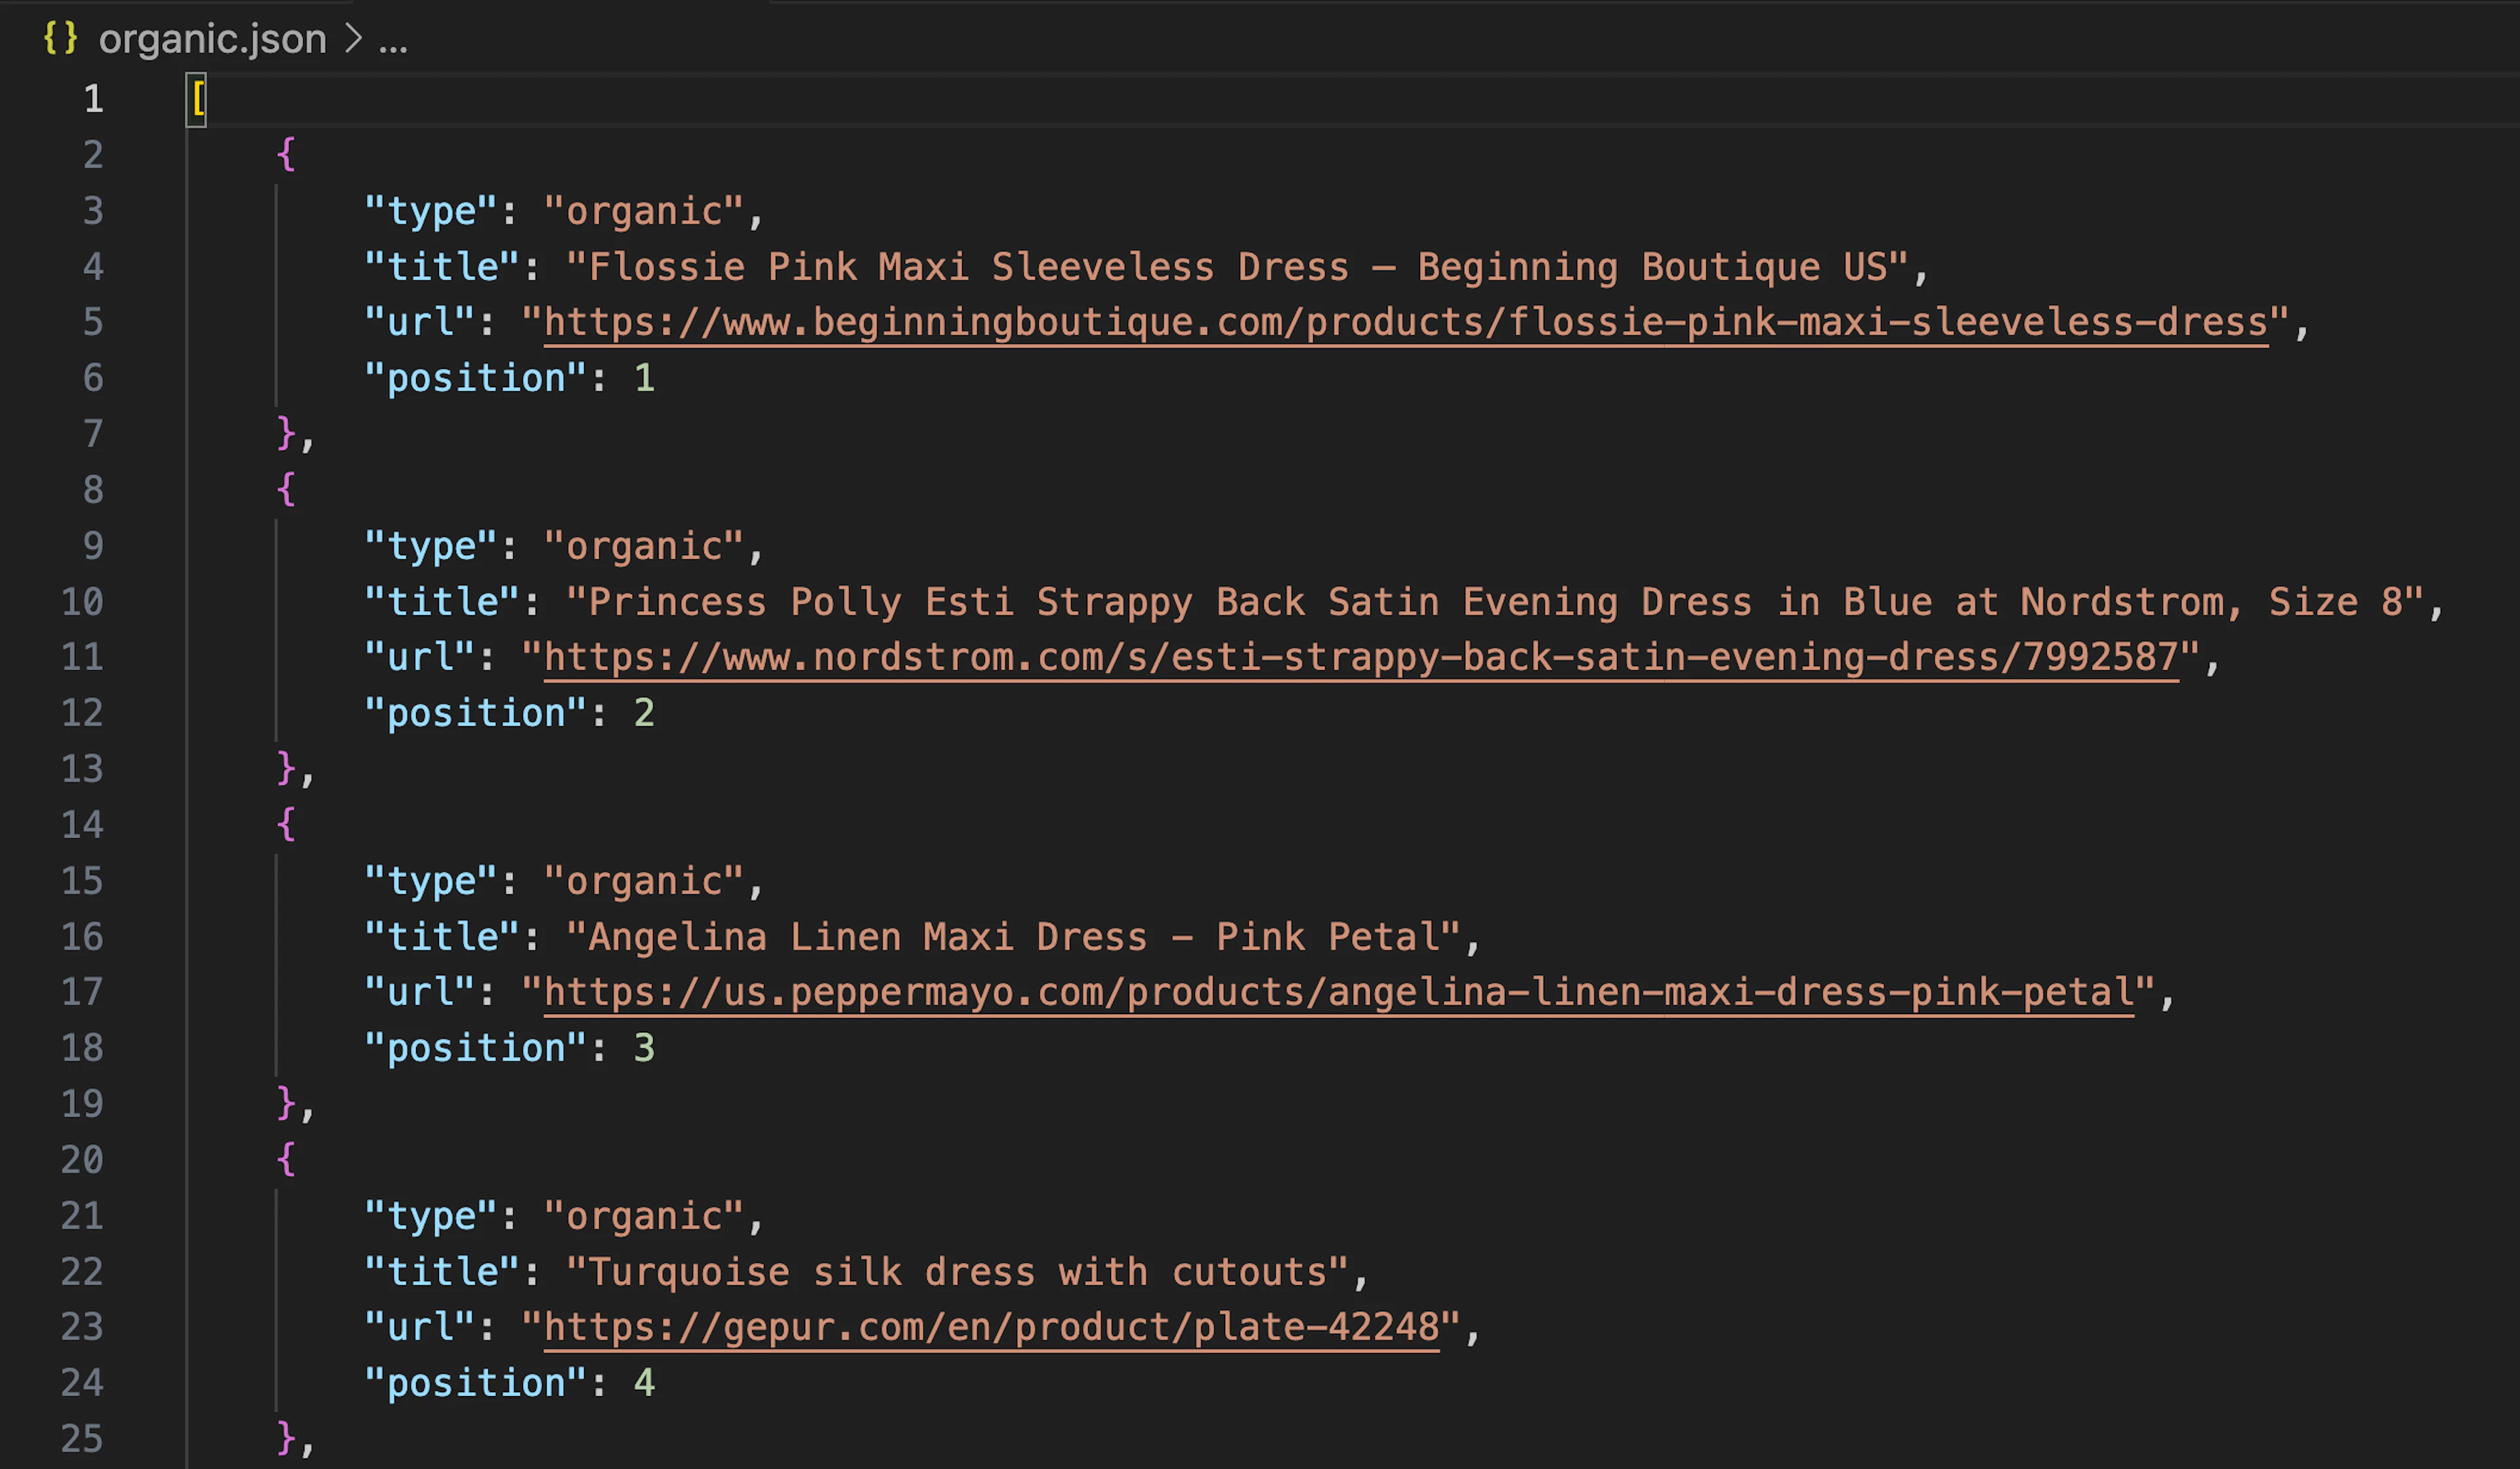
Task: Click the position value 3
Action: tap(644, 1048)
